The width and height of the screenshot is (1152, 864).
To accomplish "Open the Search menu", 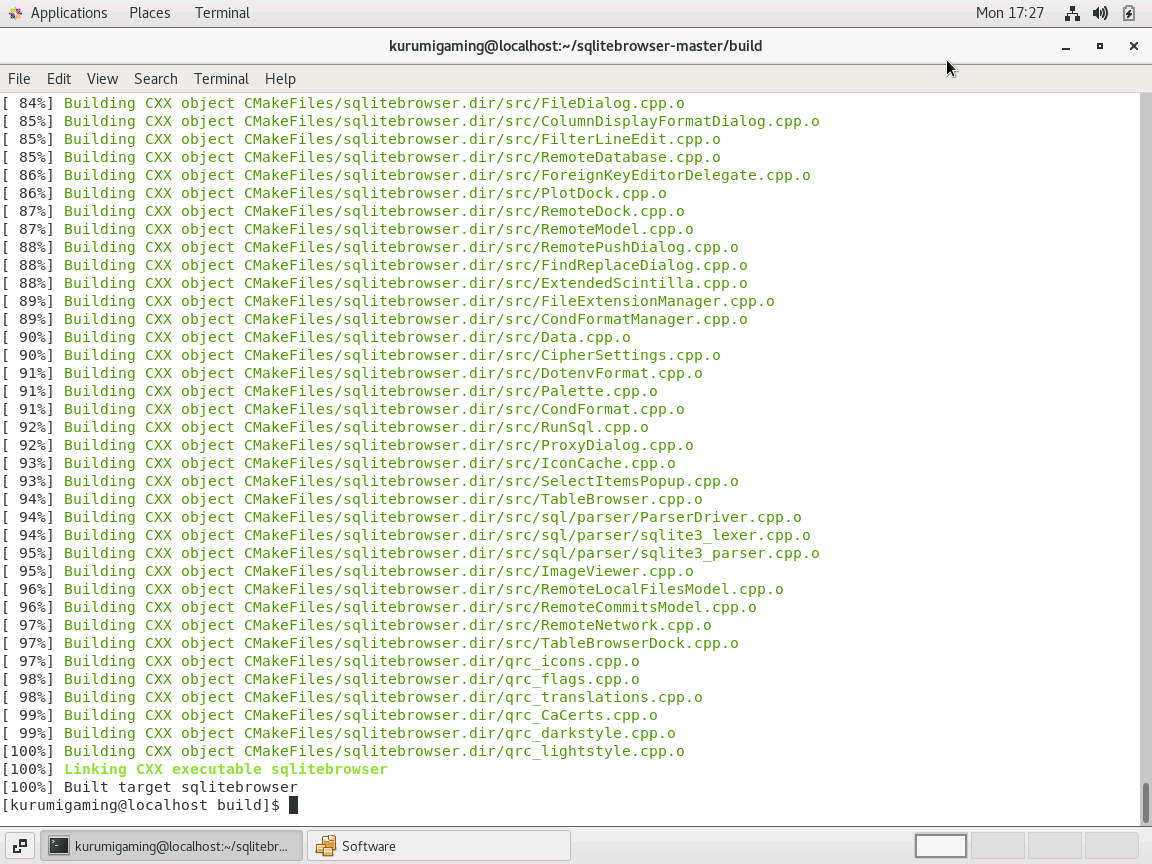I will point(155,78).
